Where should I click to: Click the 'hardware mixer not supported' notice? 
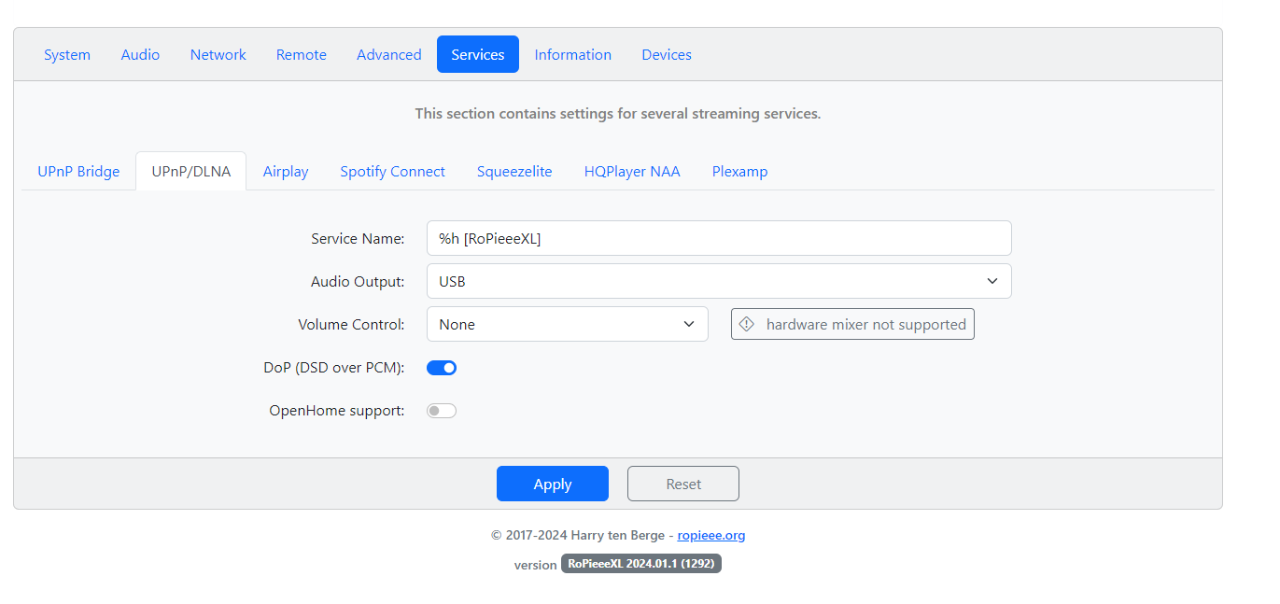pos(853,324)
